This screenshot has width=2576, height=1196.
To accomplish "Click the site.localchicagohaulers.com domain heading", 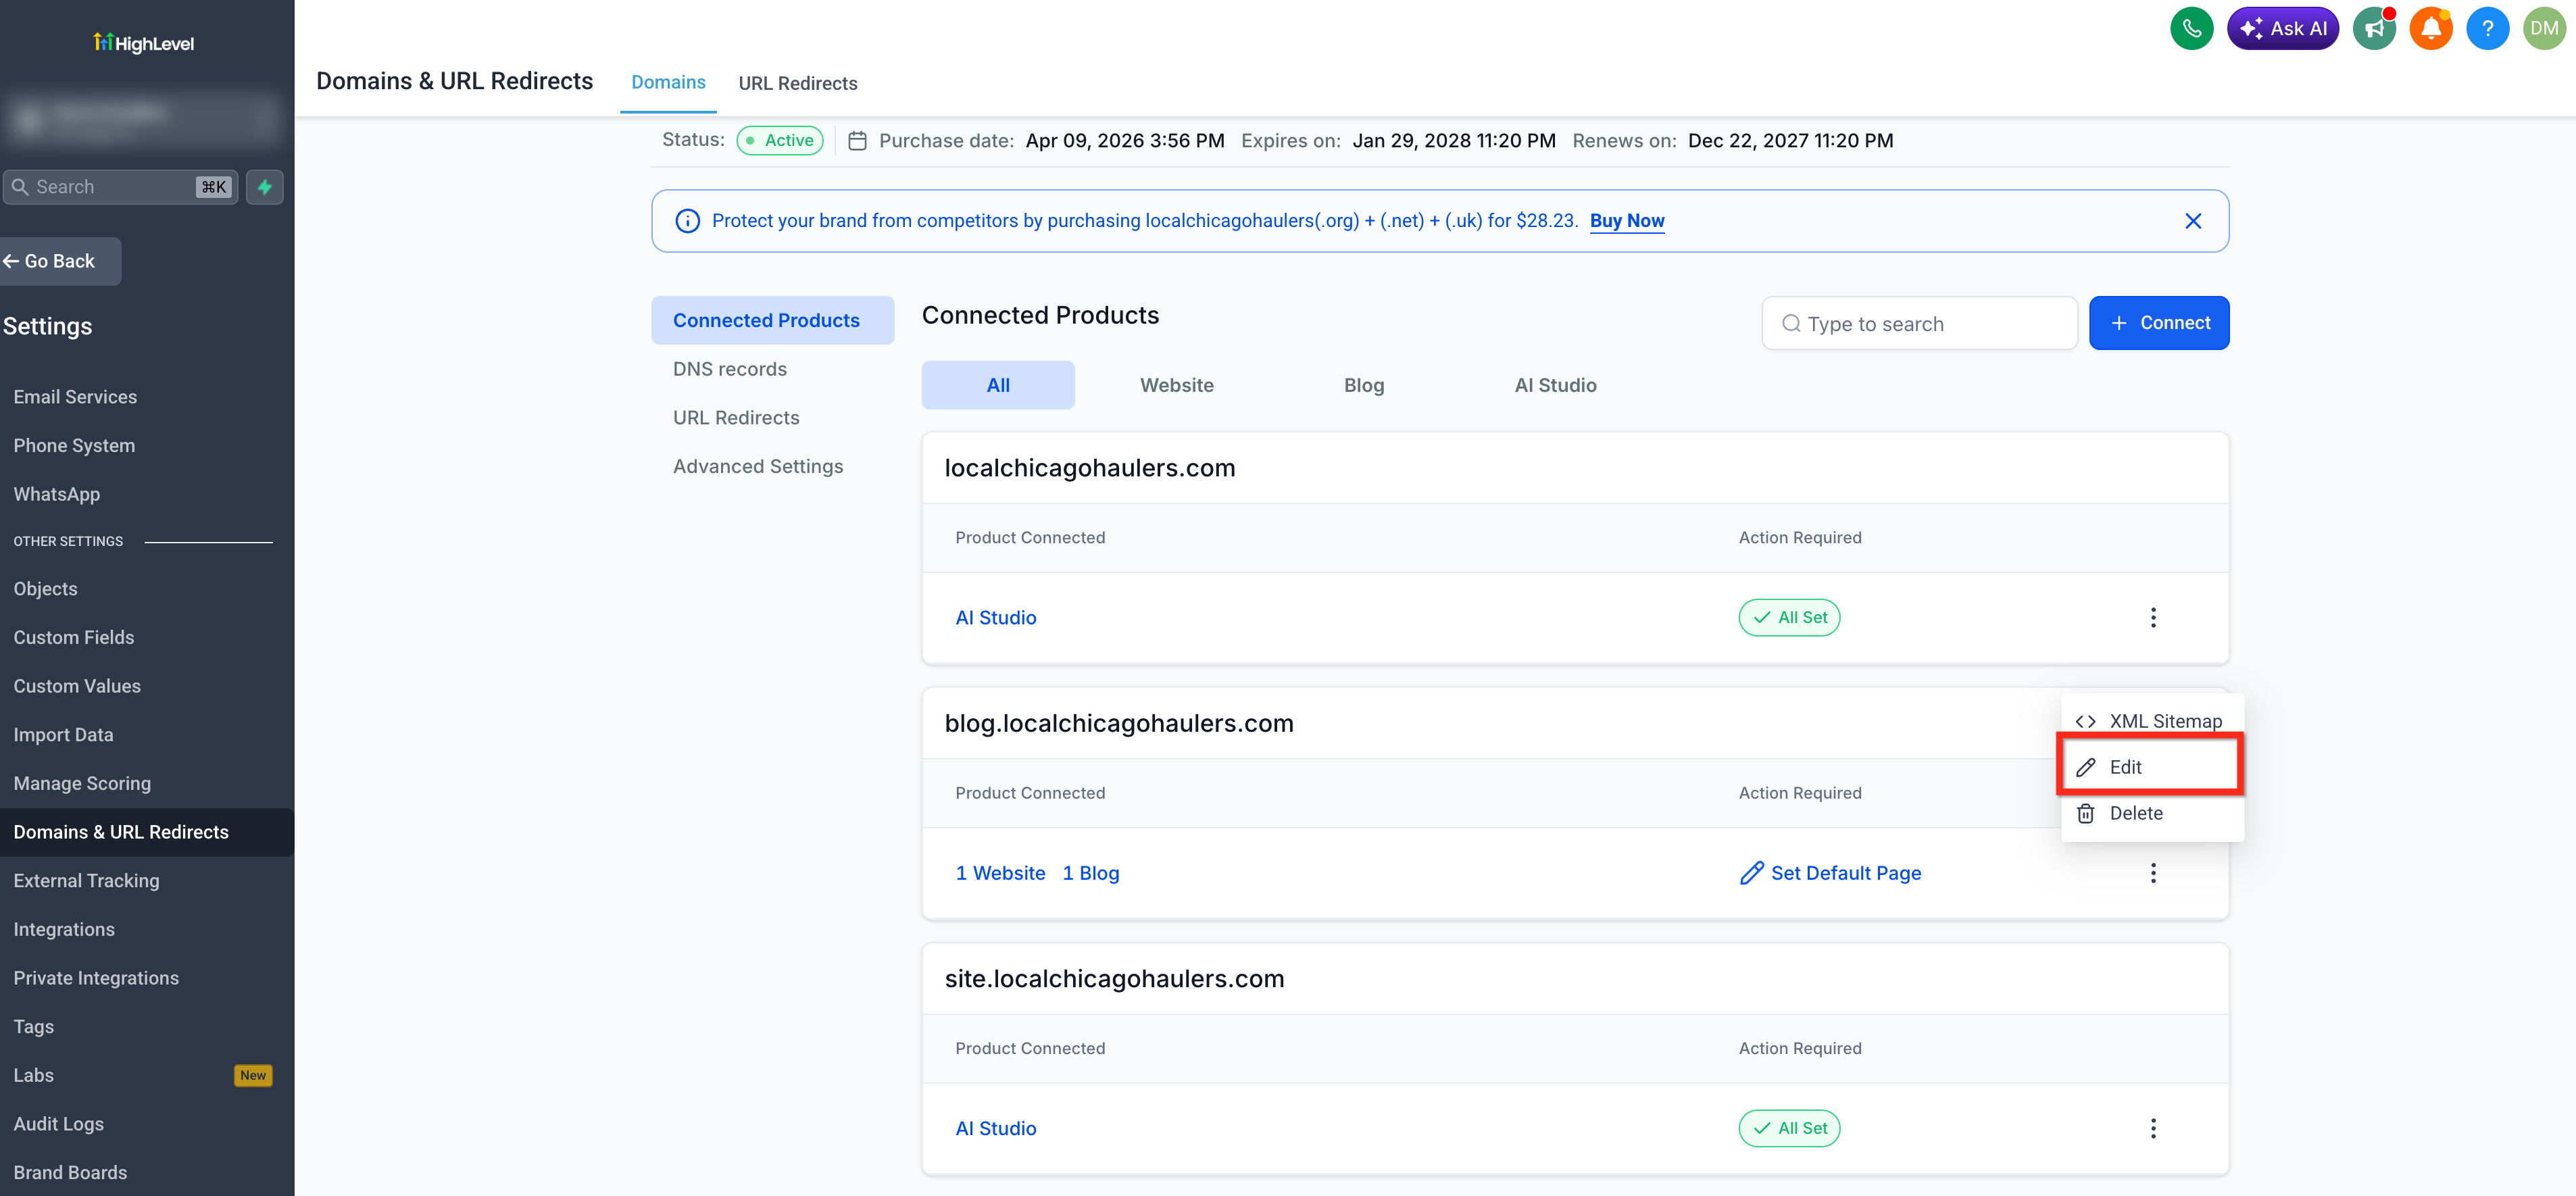I will (x=1114, y=979).
